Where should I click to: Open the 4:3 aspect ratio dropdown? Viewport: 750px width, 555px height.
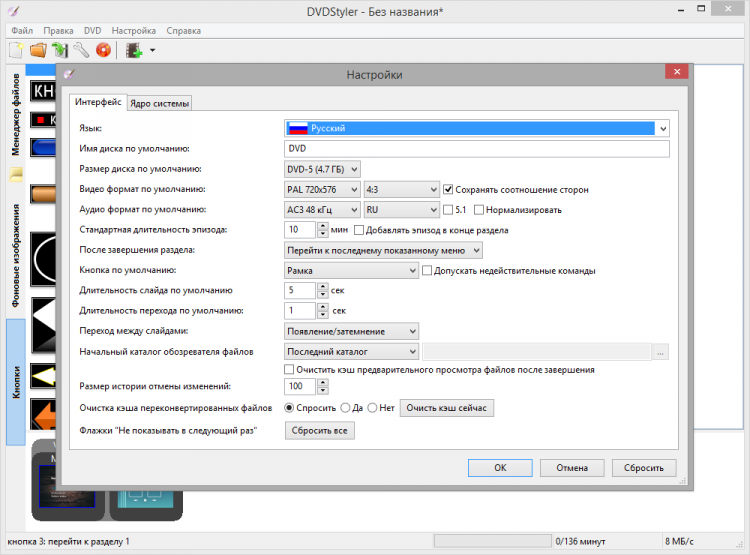coord(401,189)
